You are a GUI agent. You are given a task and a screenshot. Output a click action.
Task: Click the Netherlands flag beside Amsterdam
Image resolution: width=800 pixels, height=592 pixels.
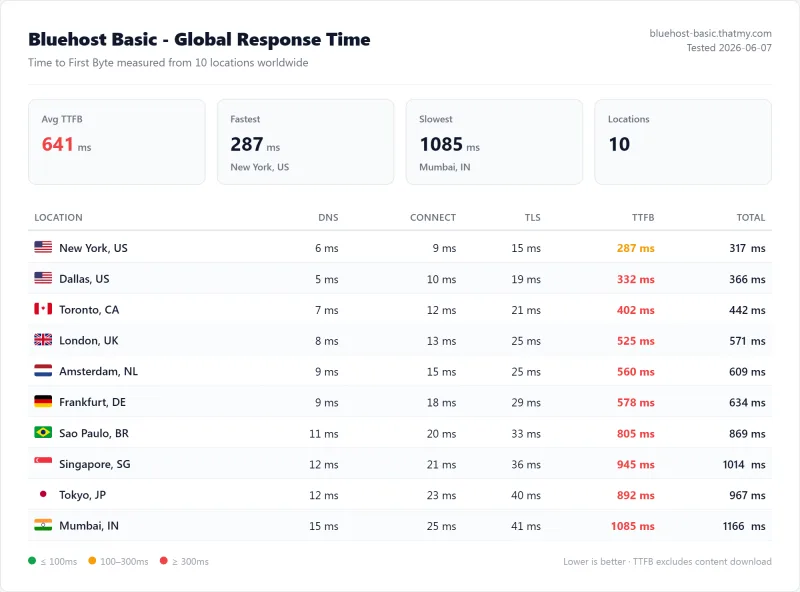[43, 371]
